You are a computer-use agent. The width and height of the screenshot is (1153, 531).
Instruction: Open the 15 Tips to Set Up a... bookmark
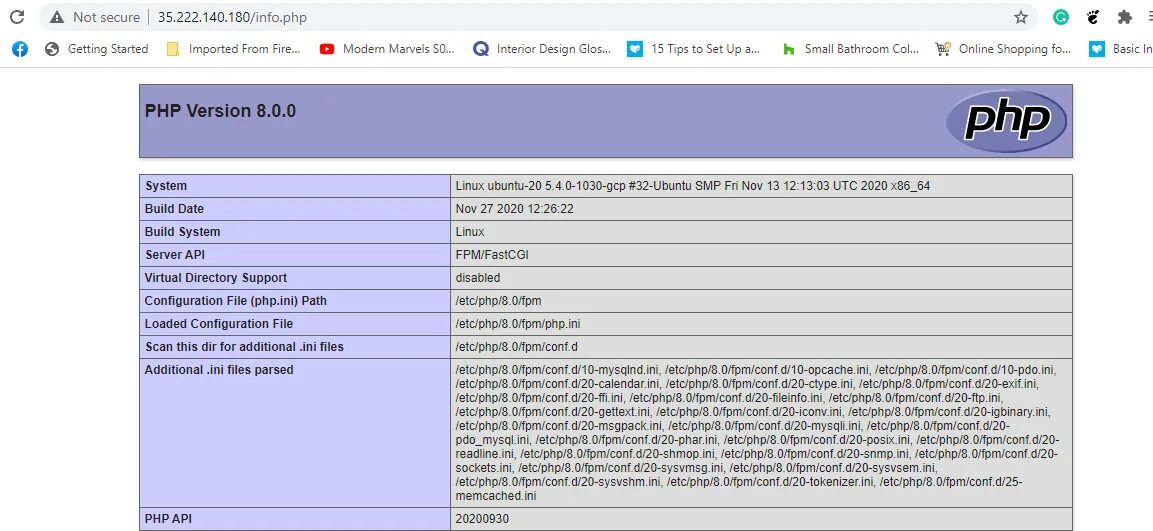(693, 49)
